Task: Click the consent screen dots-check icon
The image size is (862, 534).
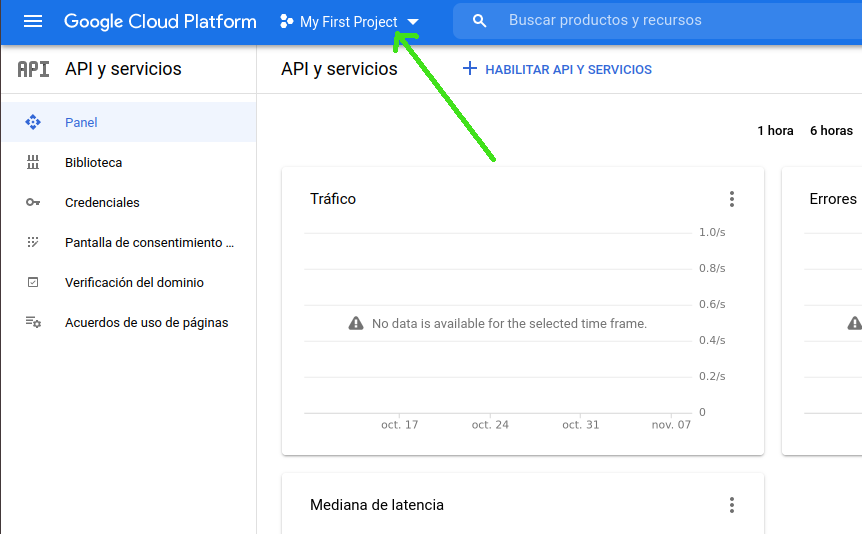Action: (x=33, y=243)
